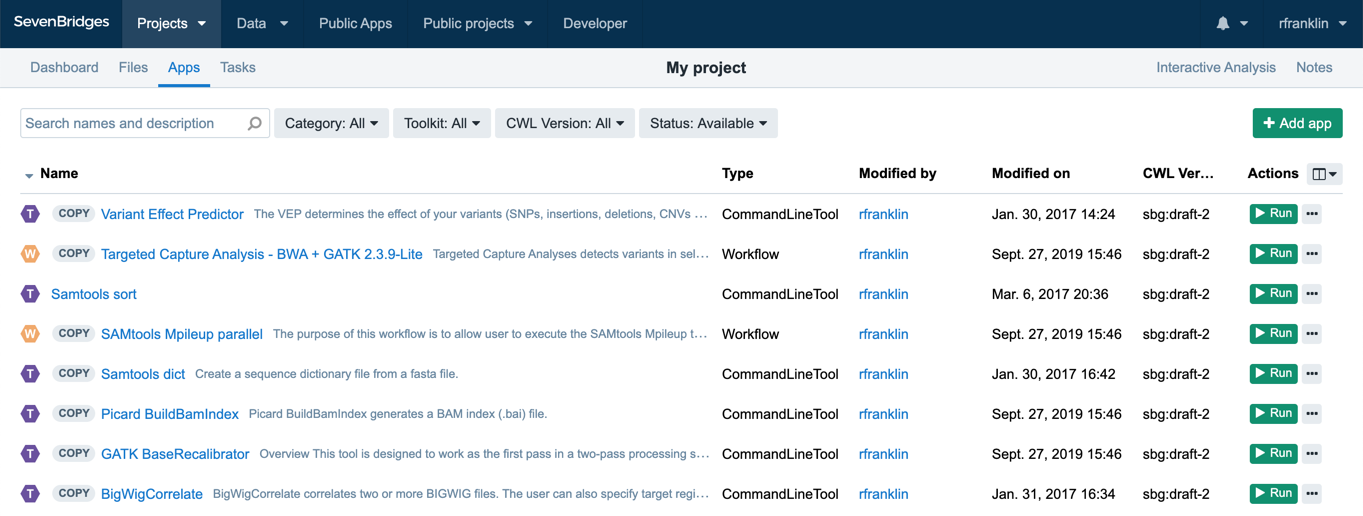Image resolution: width=1363 pixels, height=516 pixels.
Task: Click the Modified on column header
Action: coord(1031,174)
